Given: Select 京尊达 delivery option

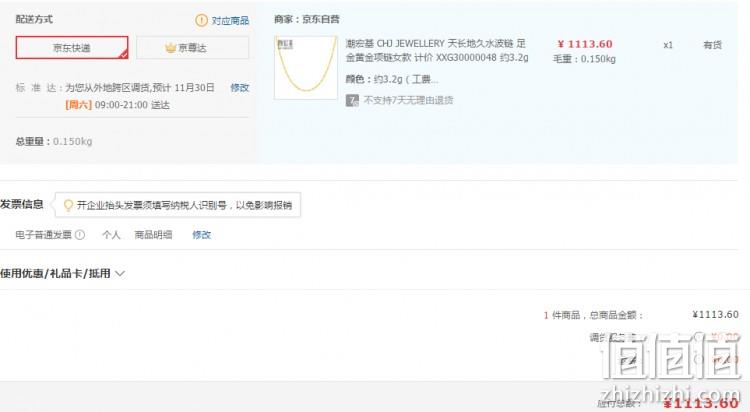Looking at the screenshot, I should tap(192, 48).
